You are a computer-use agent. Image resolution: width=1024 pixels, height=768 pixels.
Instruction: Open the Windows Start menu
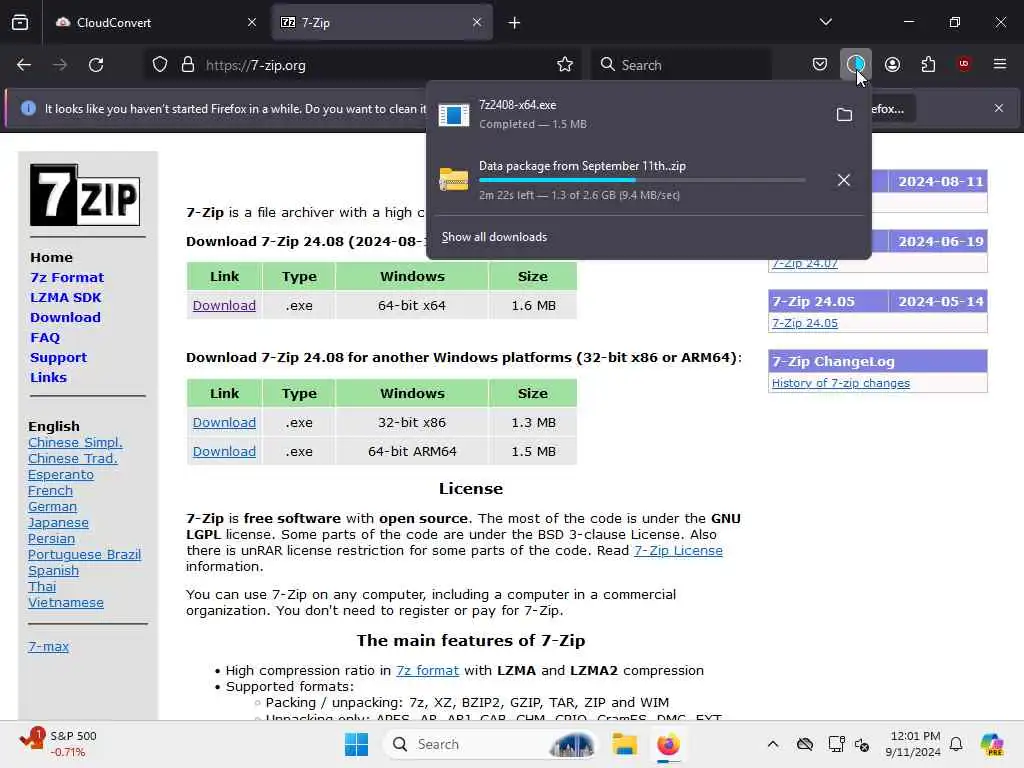pyautogui.click(x=357, y=744)
